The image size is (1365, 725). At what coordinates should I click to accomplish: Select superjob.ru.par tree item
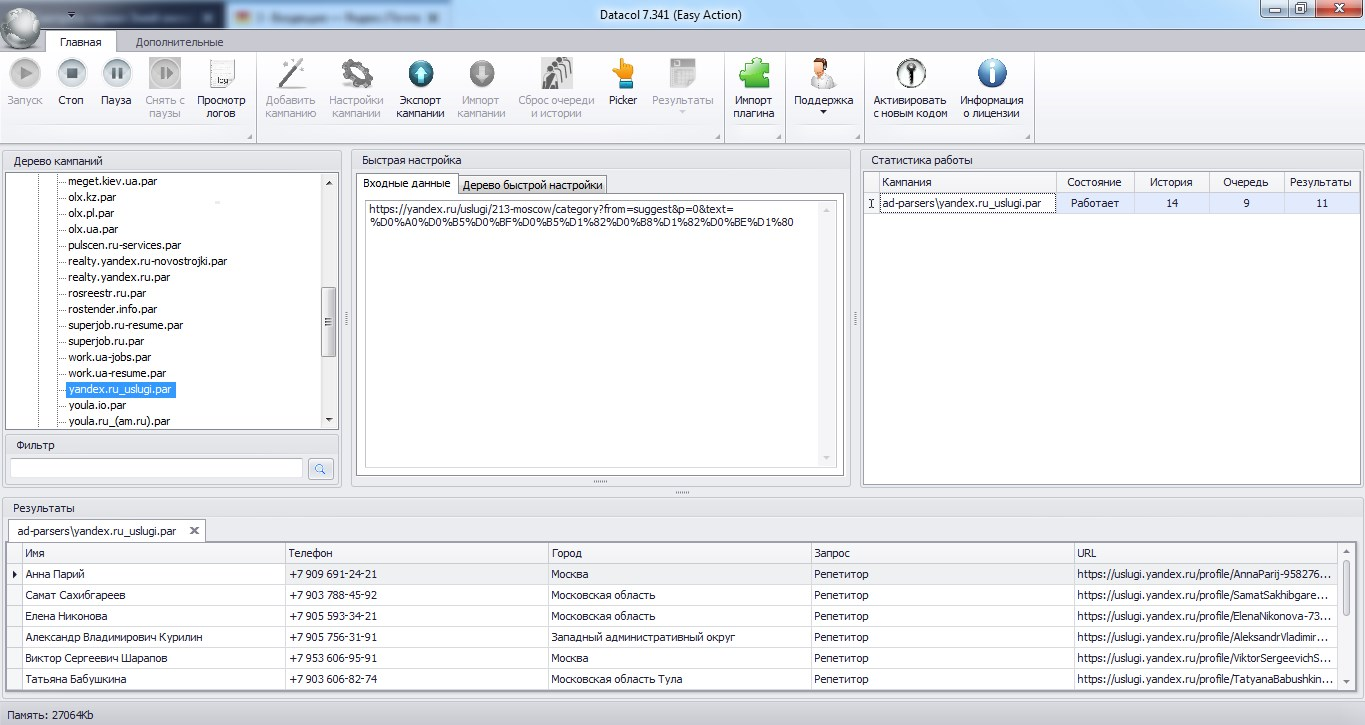[106, 341]
